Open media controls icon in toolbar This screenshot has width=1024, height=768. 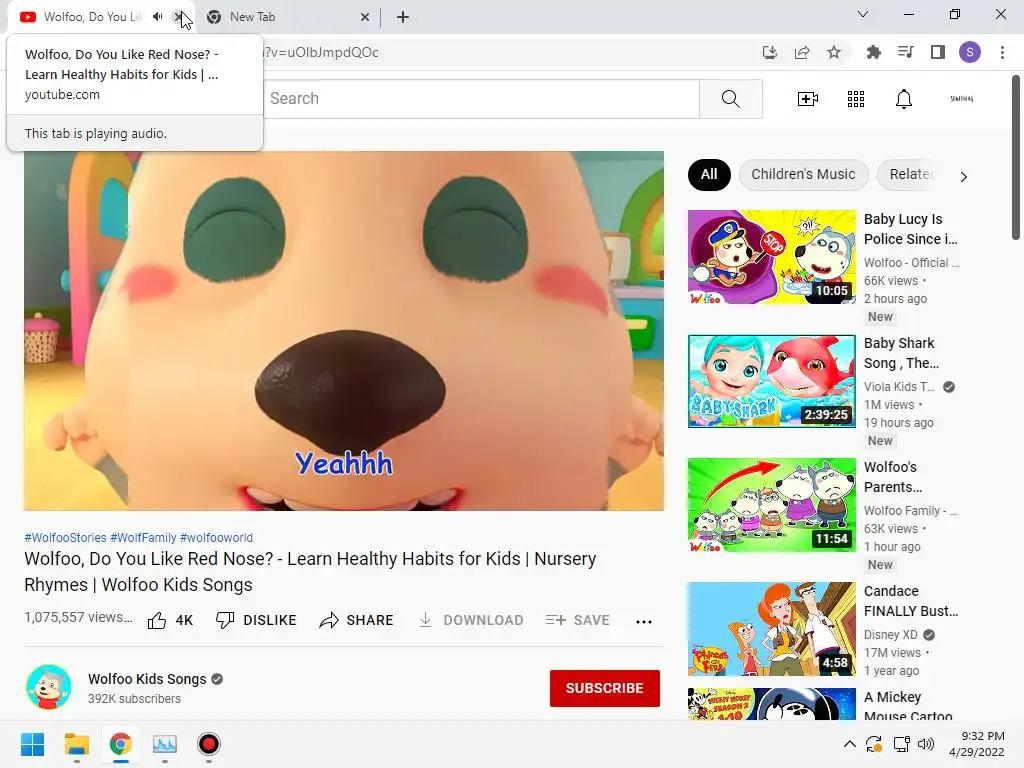906,52
